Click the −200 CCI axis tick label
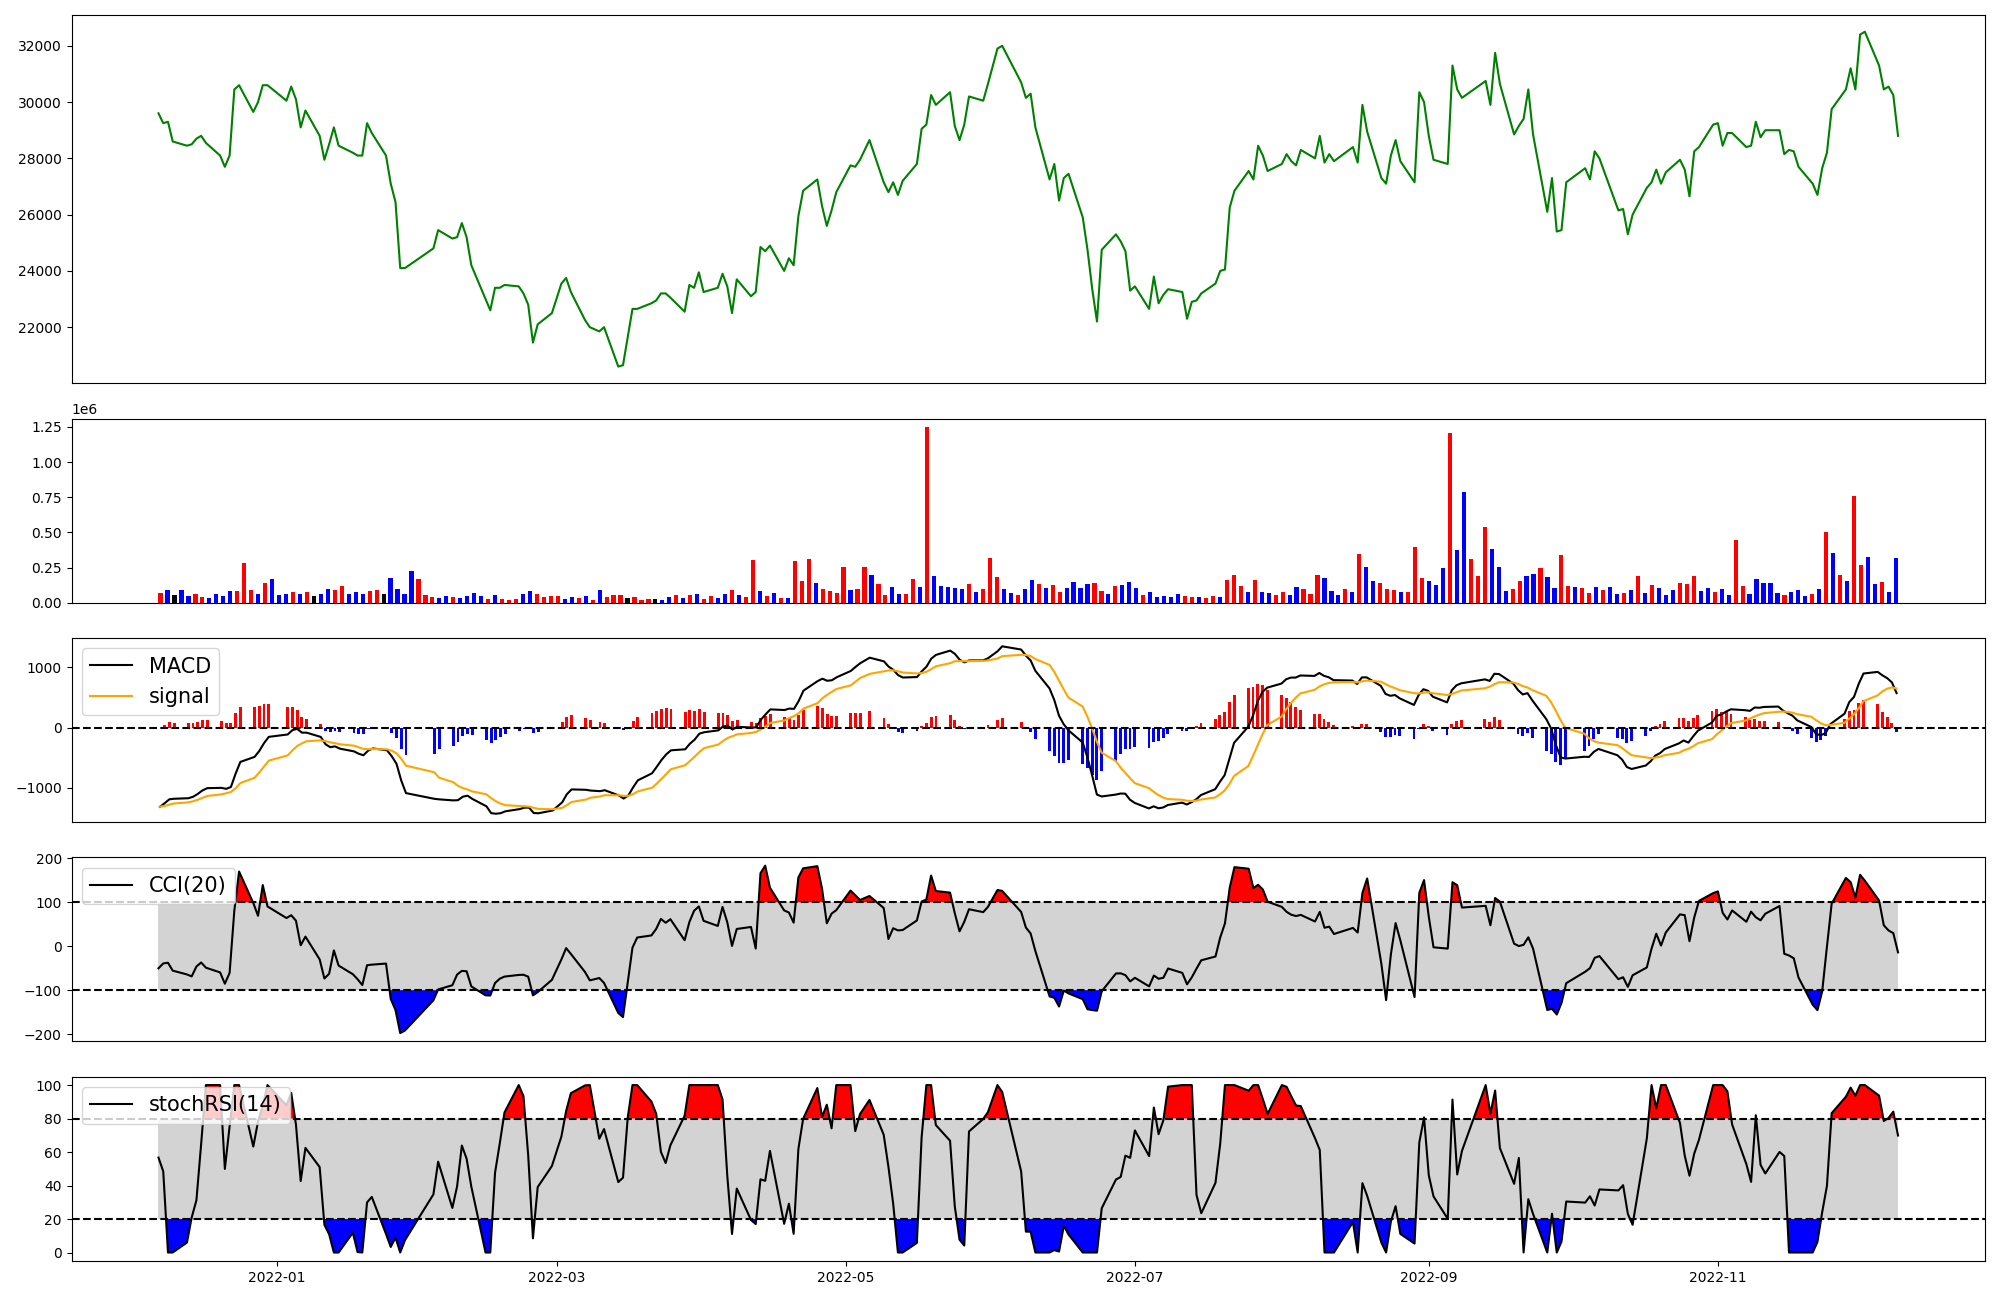 tap(42, 1035)
